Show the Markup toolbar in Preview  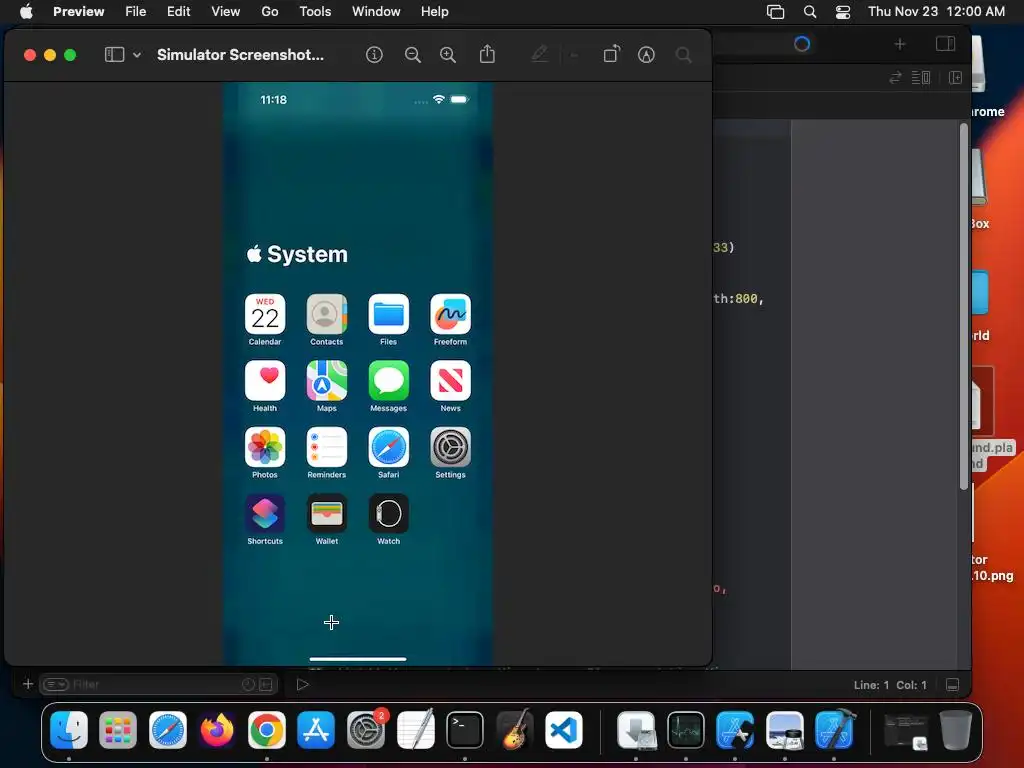coord(646,55)
